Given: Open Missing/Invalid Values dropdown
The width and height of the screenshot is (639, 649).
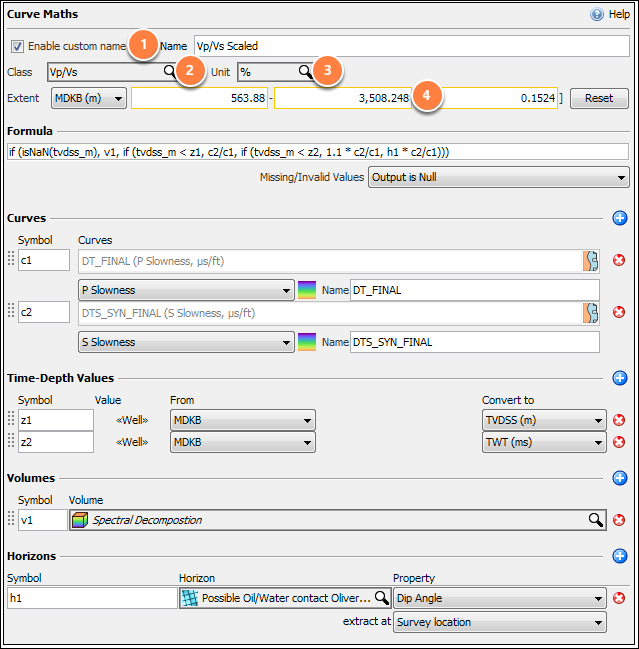Looking at the screenshot, I should [499, 177].
